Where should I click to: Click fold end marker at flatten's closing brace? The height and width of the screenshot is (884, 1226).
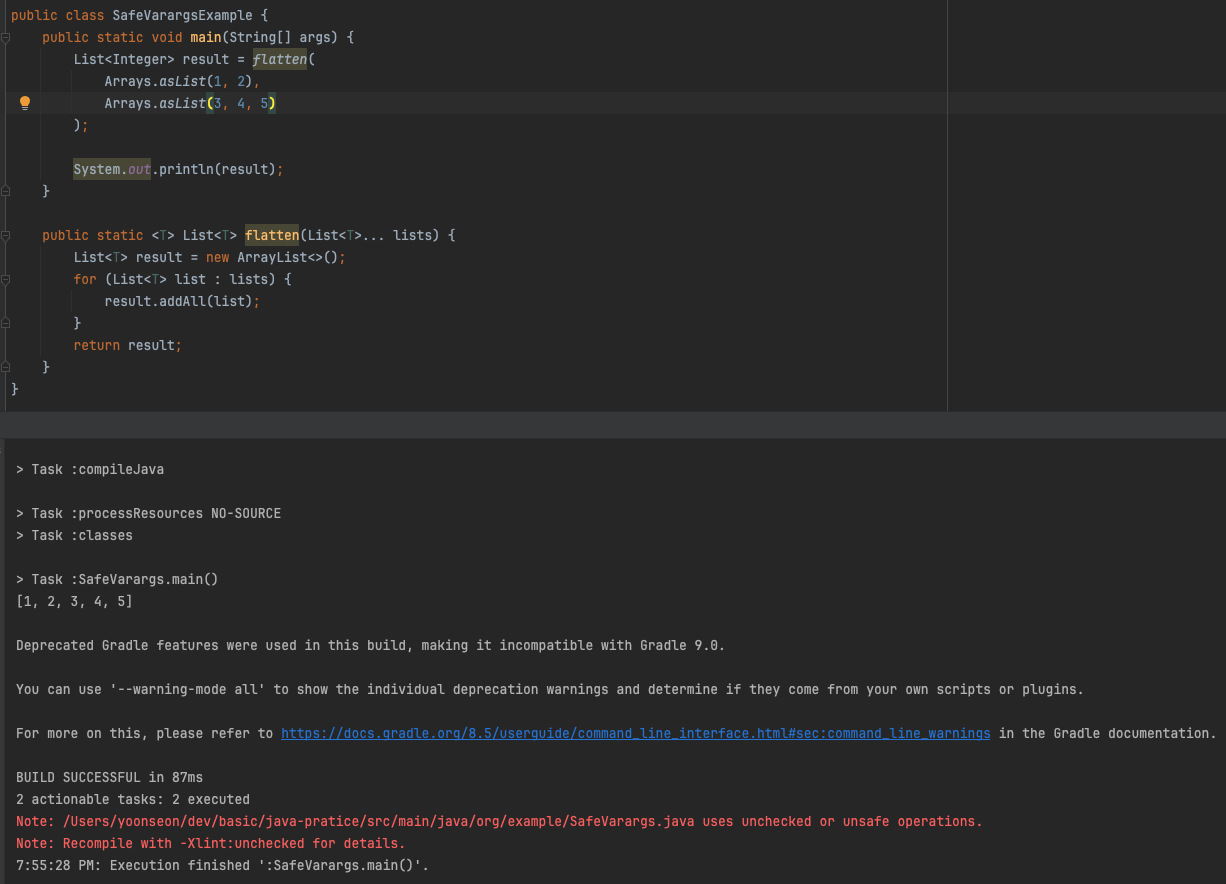coord(6,367)
